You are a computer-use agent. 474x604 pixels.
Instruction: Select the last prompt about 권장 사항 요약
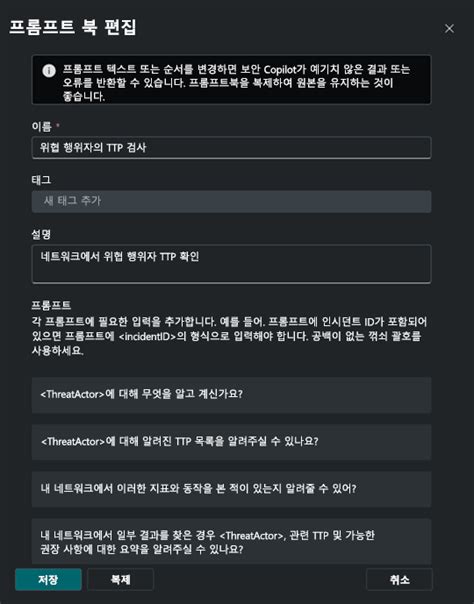click(x=231, y=542)
